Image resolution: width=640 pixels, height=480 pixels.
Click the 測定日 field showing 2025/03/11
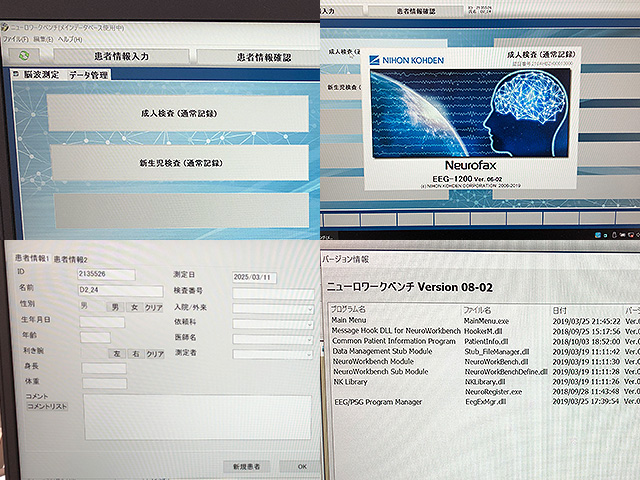pos(254,277)
